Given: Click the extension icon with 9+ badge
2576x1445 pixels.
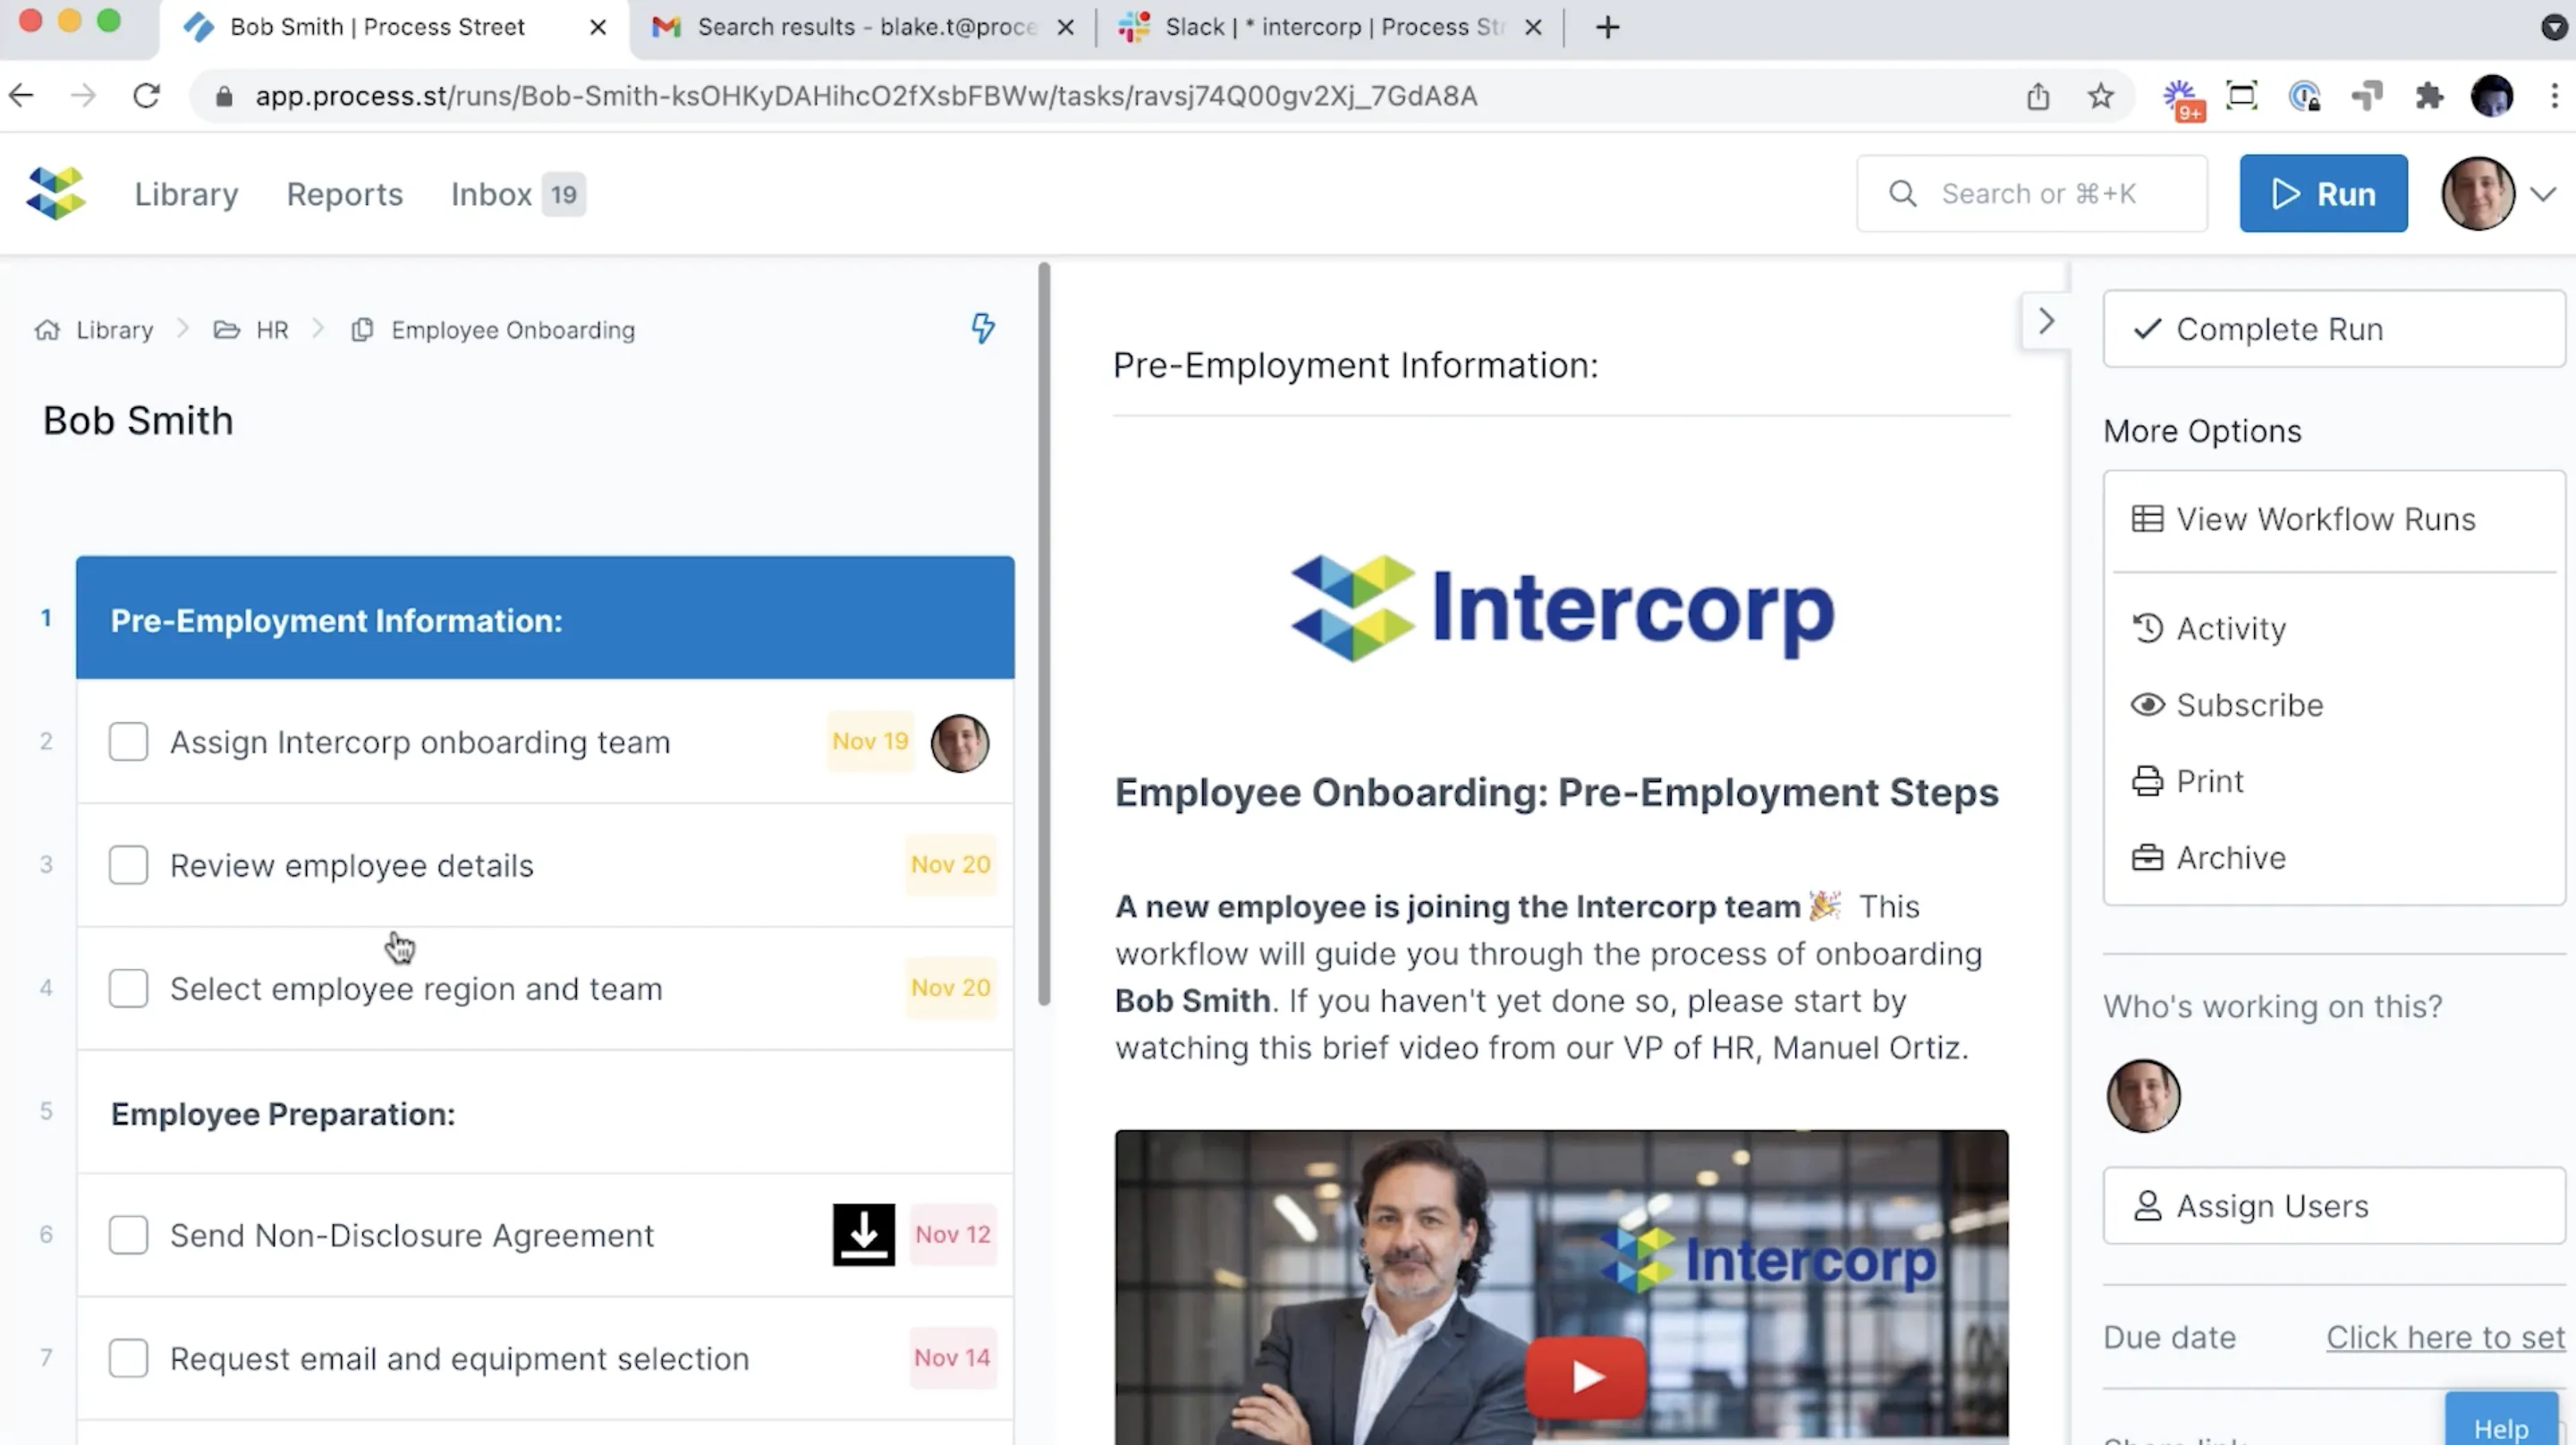Looking at the screenshot, I should [2182, 100].
